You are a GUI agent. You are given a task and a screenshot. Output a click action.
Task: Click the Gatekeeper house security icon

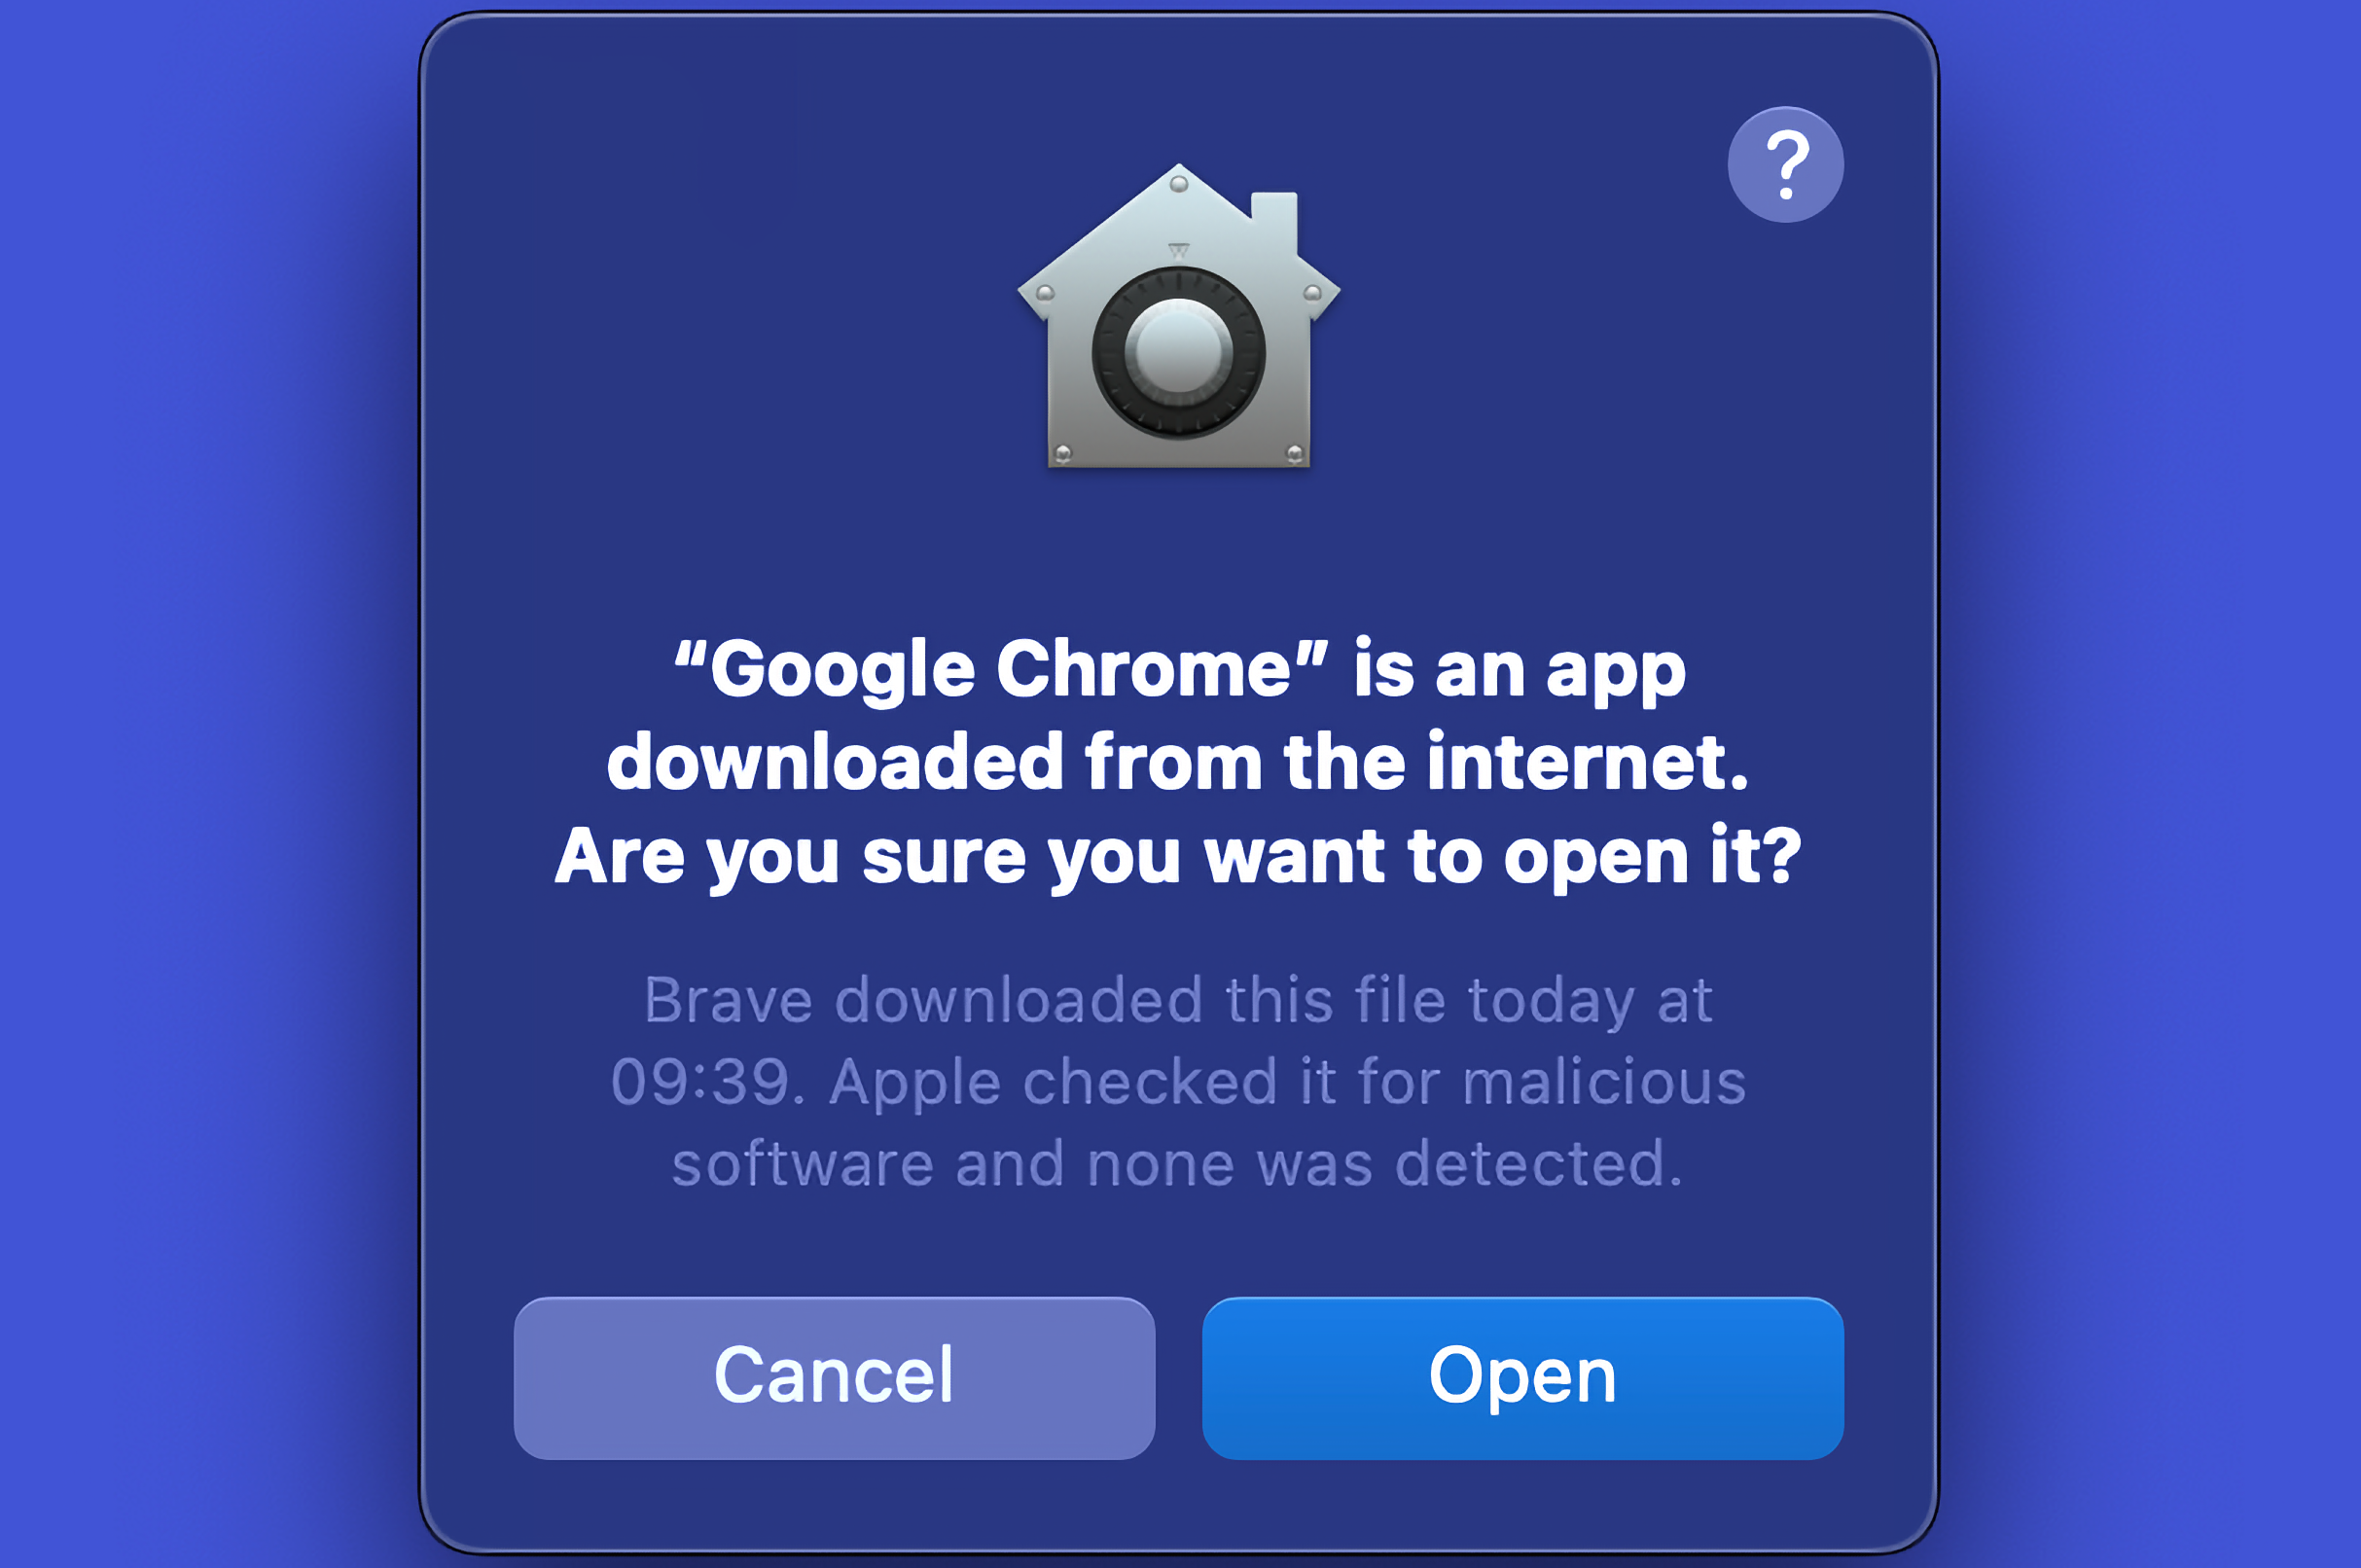[x=1179, y=315]
